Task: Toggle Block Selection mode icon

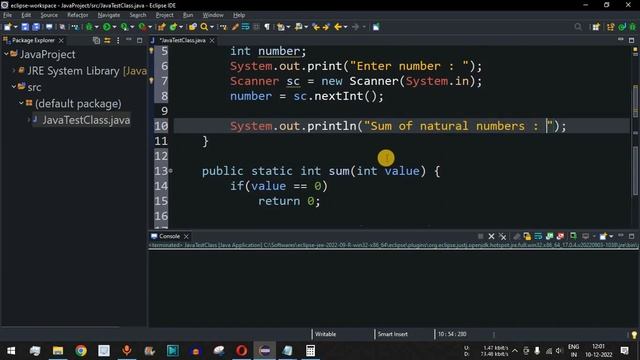Action: coord(256,27)
